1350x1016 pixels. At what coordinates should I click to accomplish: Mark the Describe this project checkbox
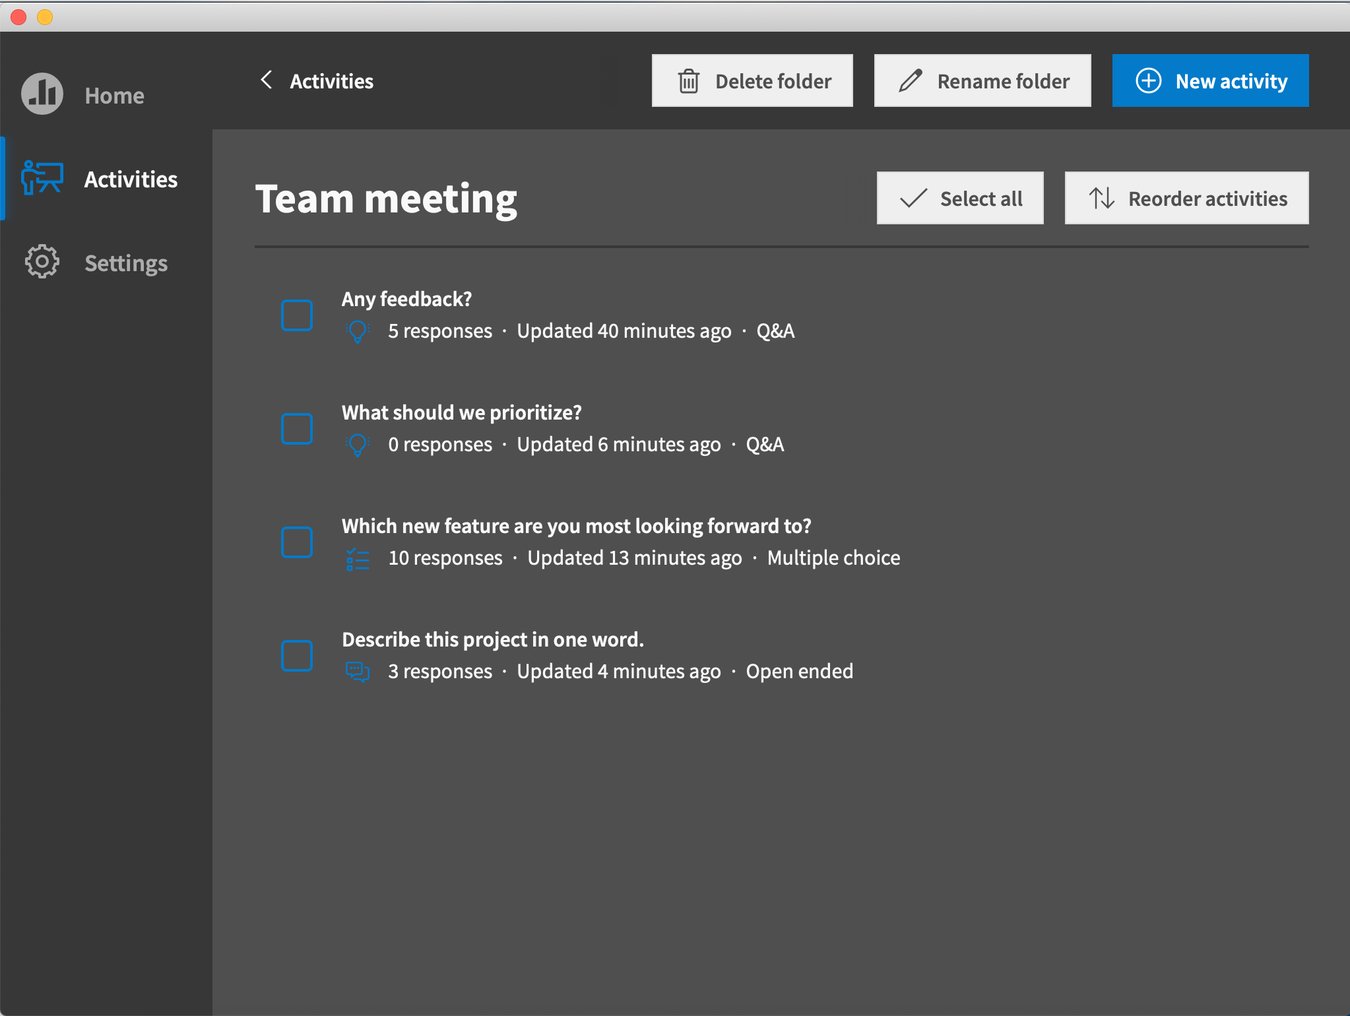[x=297, y=656]
